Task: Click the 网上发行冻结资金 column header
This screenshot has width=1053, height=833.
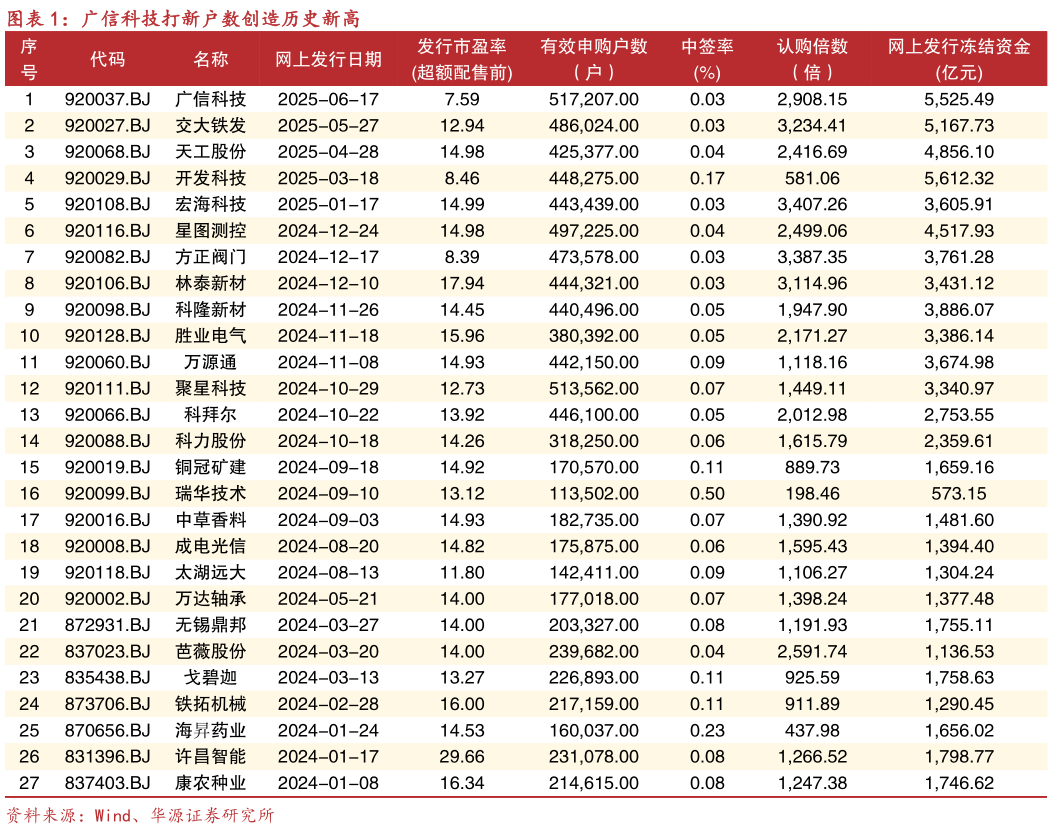Action: [x=957, y=58]
